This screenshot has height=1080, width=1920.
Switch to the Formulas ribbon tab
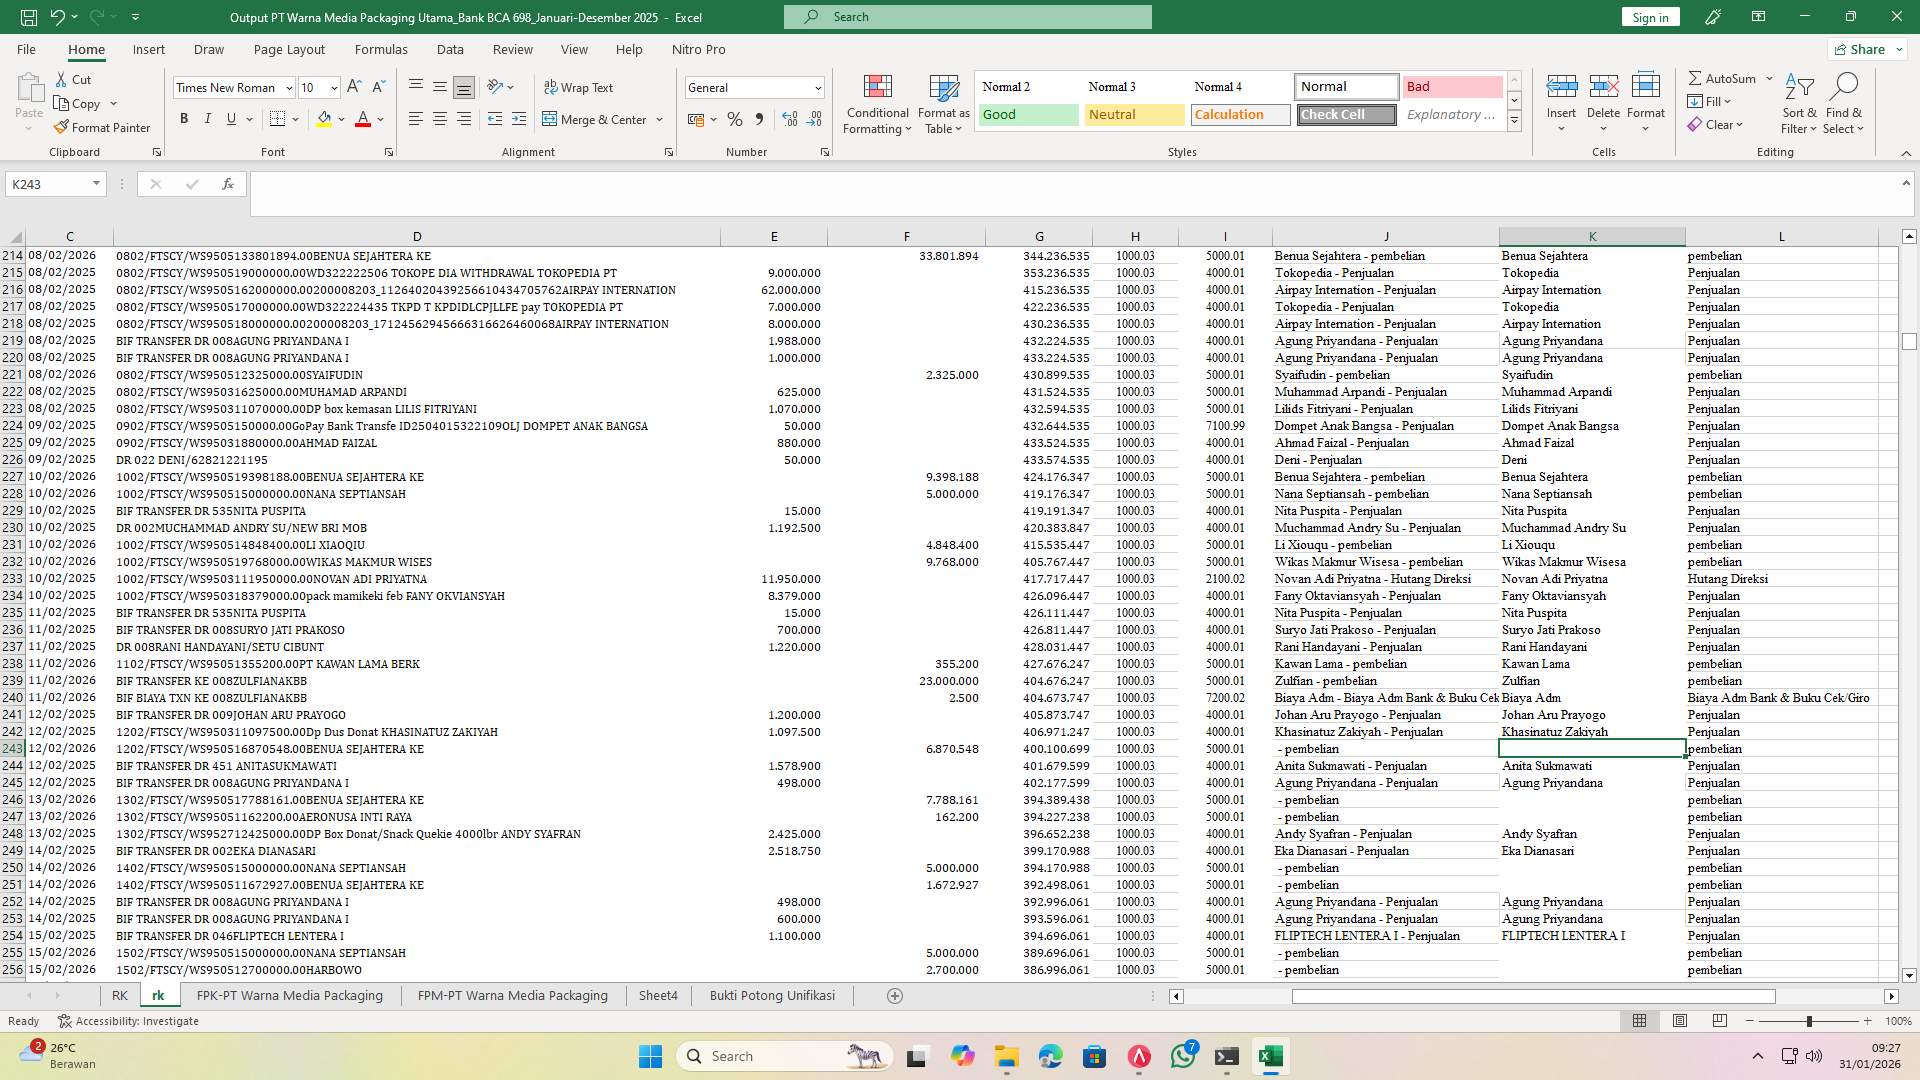(381, 49)
